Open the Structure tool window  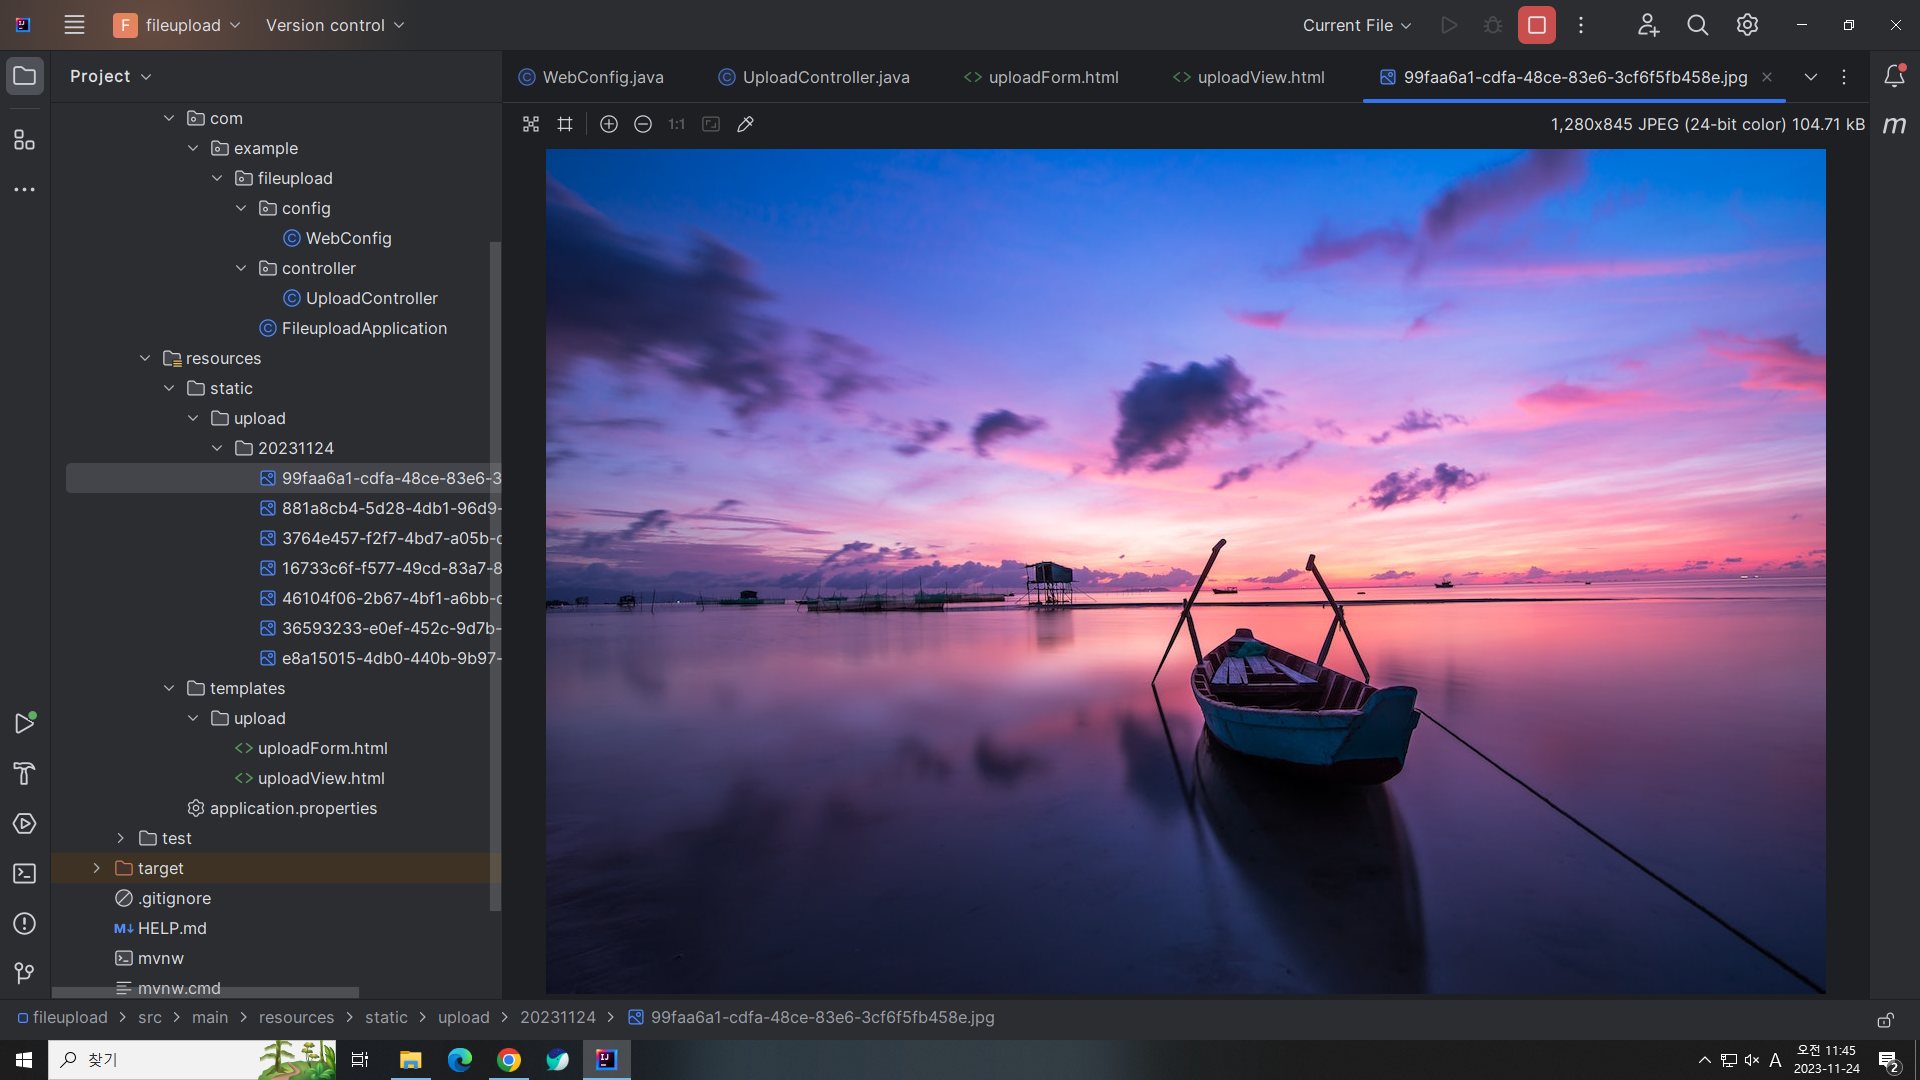[x=24, y=140]
